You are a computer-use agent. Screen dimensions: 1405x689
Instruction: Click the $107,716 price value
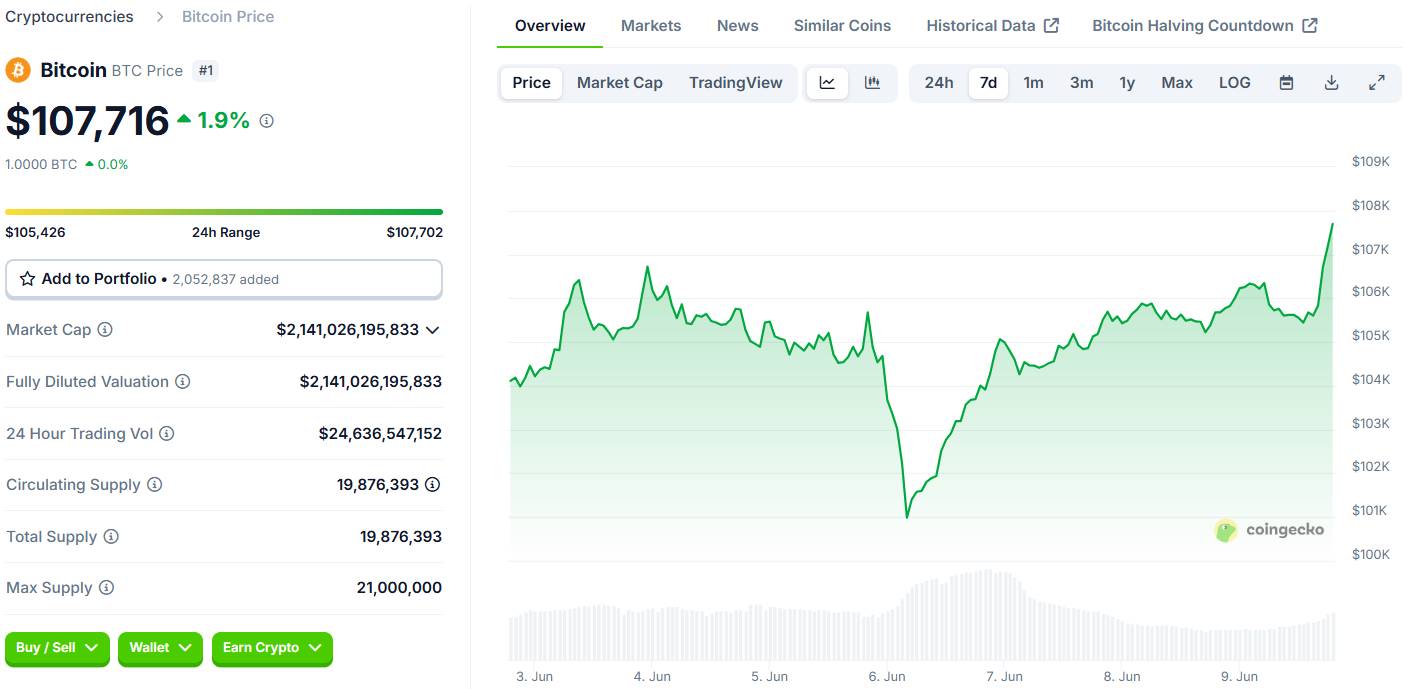88,121
